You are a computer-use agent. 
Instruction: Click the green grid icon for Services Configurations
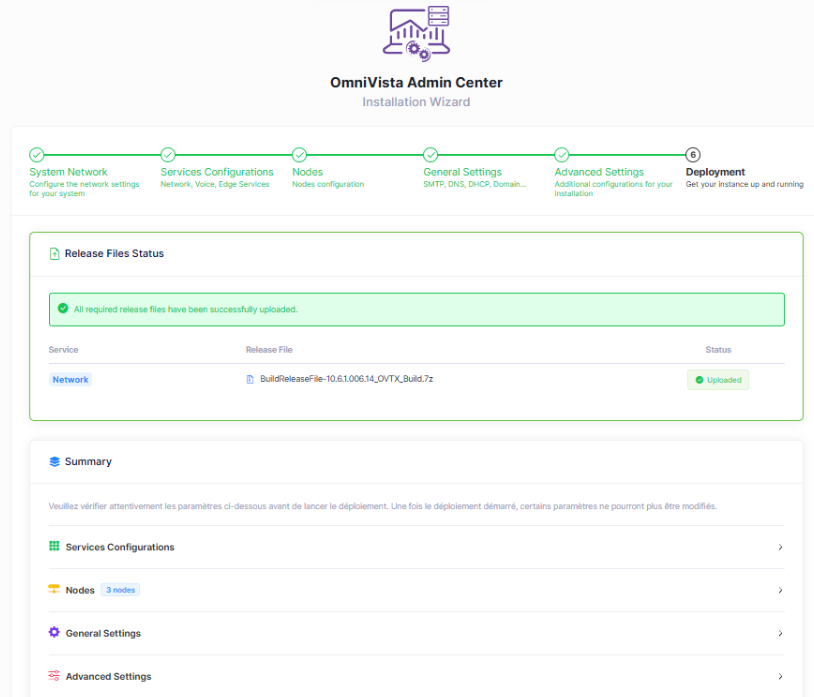click(x=54, y=546)
